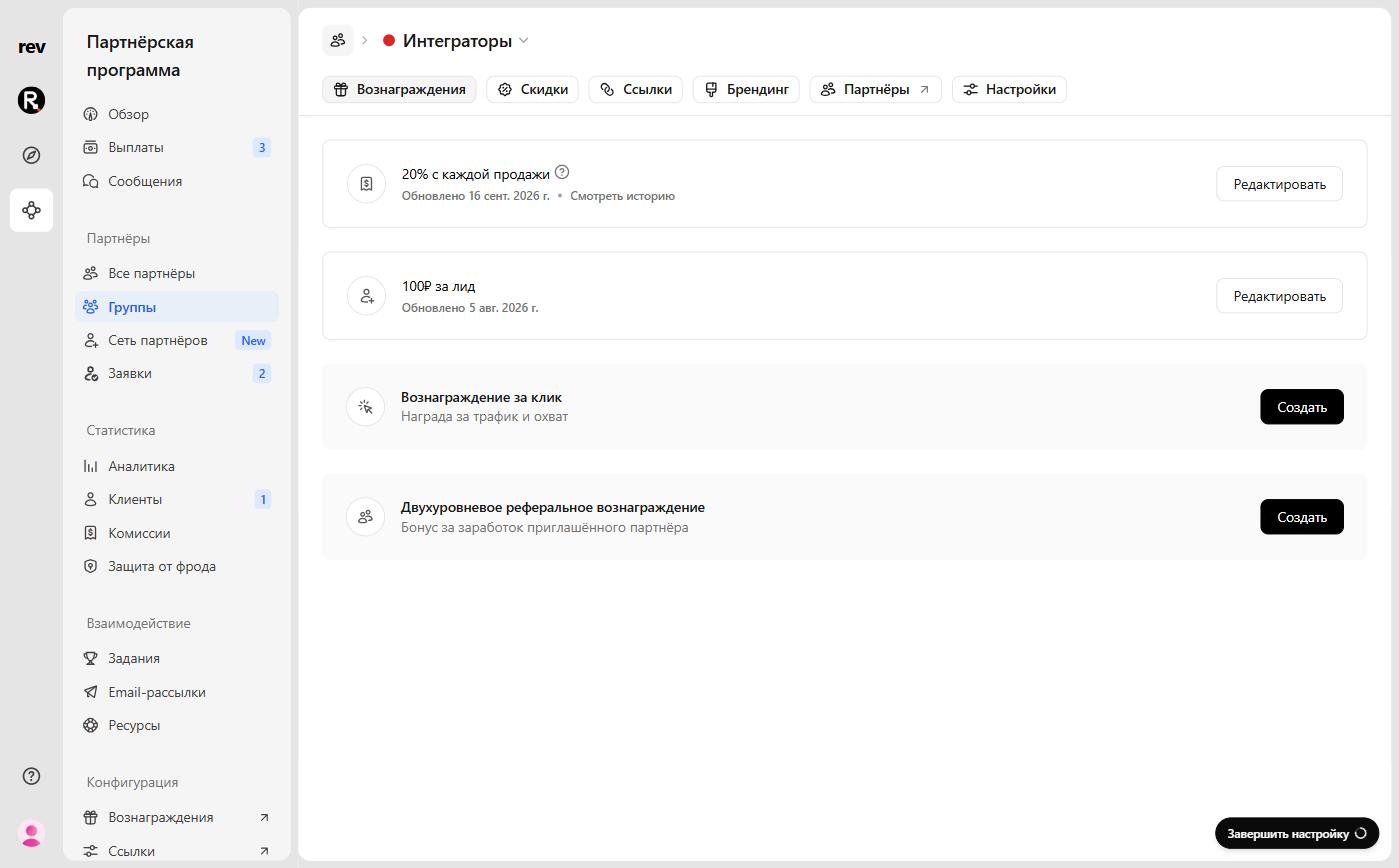Click the two-level referral reward icon
Image resolution: width=1399 pixels, height=868 pixels.
pos(366,517)
